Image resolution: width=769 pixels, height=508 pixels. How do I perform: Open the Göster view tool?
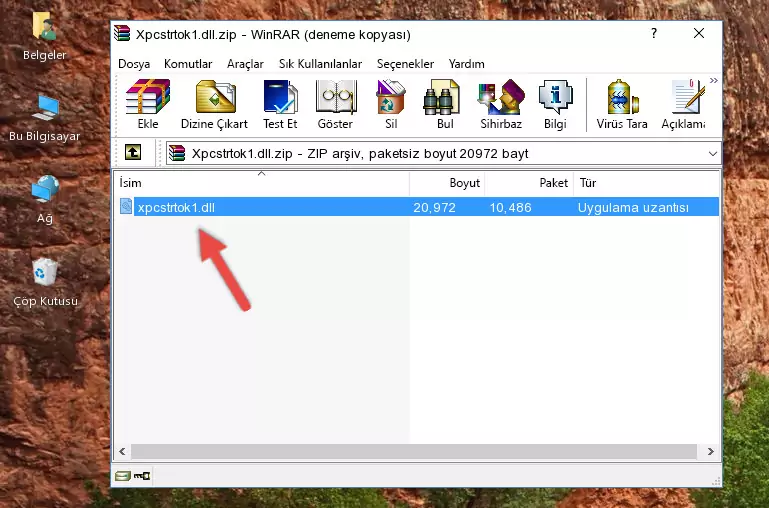(x=335, y=104)
